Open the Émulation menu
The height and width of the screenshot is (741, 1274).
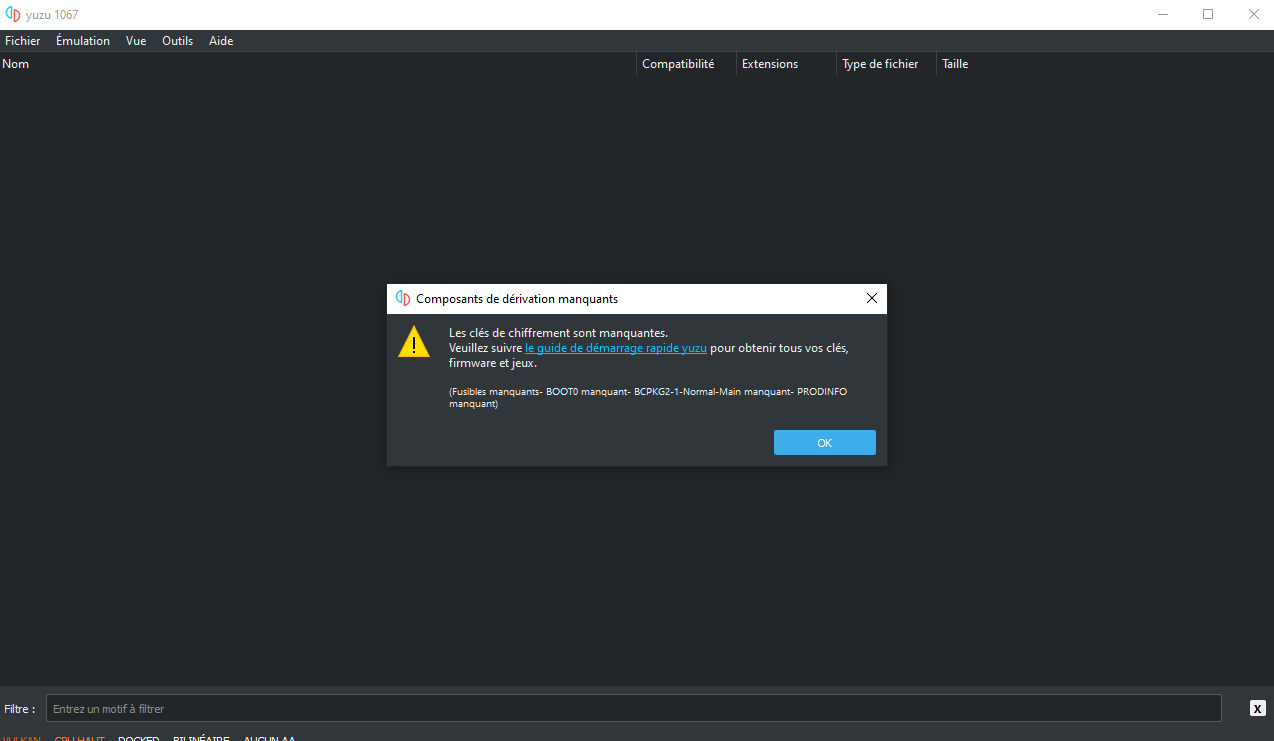point(83,41)
